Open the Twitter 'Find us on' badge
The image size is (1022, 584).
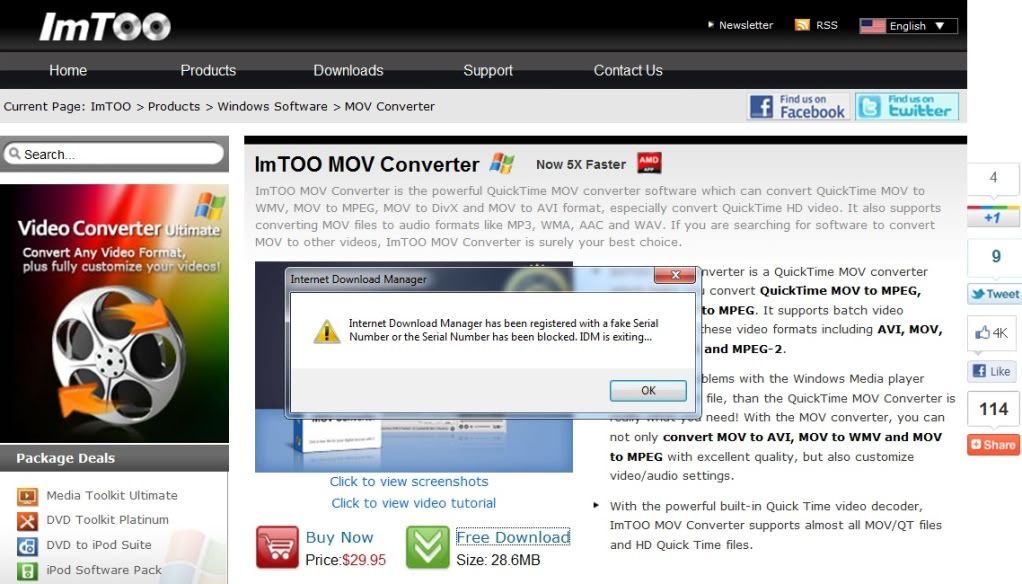click(x=907, y=107)
